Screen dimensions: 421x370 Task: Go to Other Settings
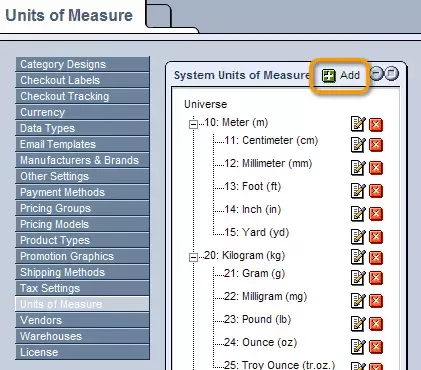coord(82,176)
